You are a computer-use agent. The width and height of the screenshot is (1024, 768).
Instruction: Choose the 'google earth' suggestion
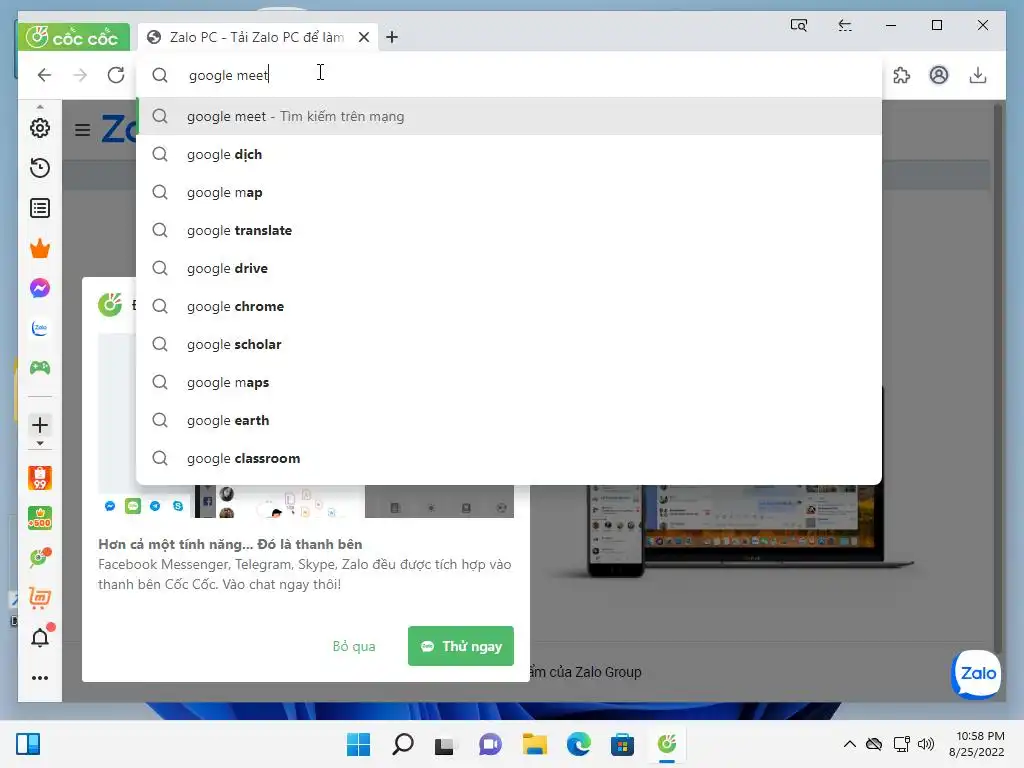point(509,420)
